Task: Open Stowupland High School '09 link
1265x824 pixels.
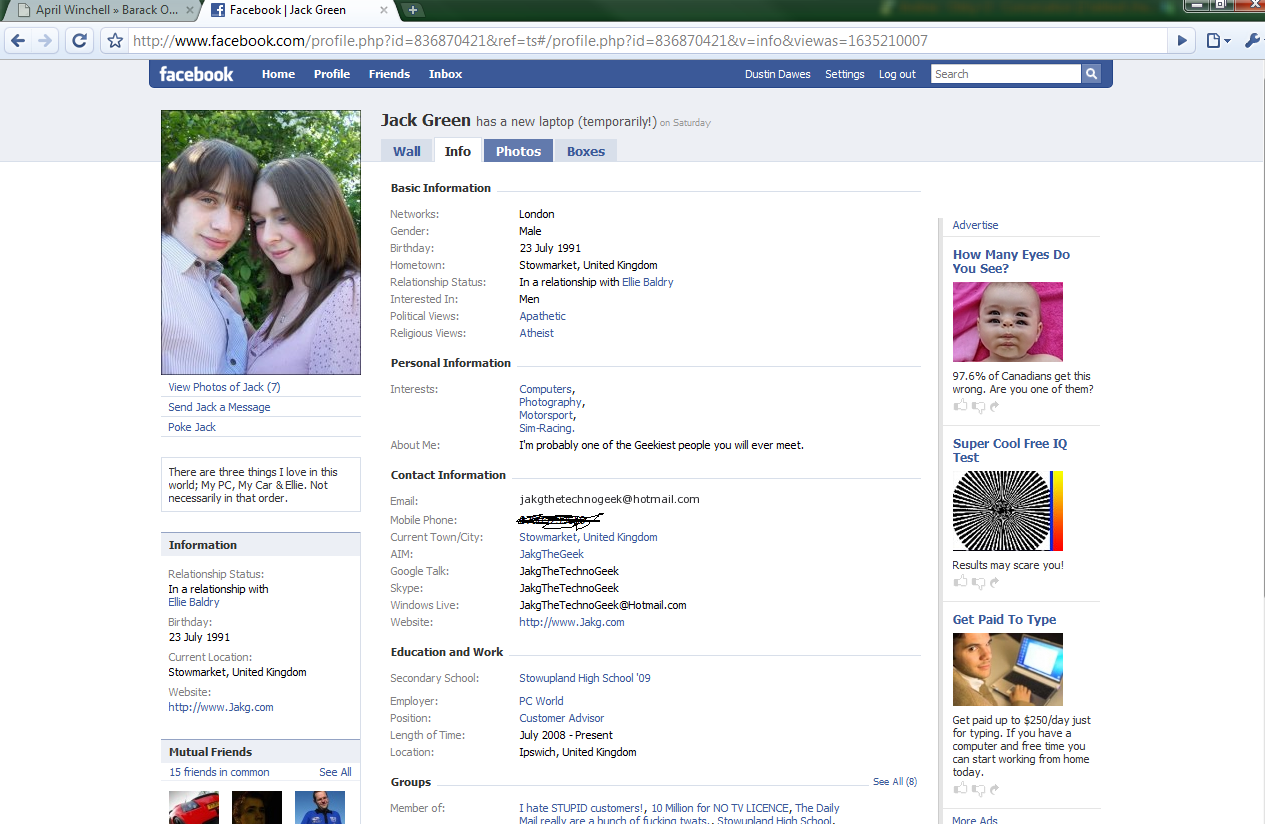Action: [x=584, y=678]
